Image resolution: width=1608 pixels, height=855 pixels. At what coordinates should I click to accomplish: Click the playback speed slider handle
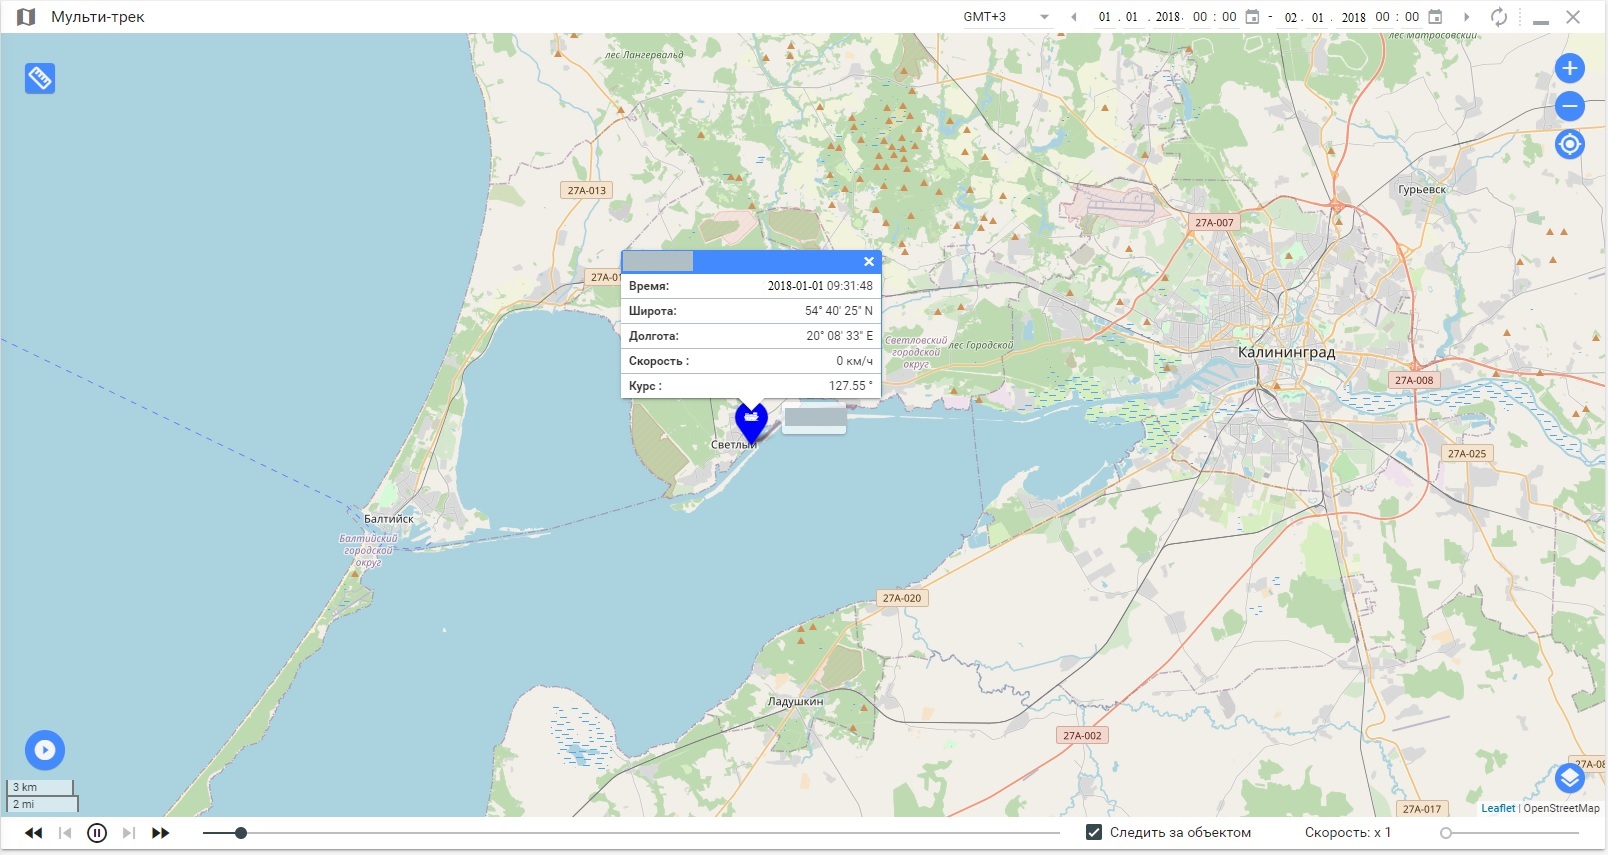(x=1446, y=833)
